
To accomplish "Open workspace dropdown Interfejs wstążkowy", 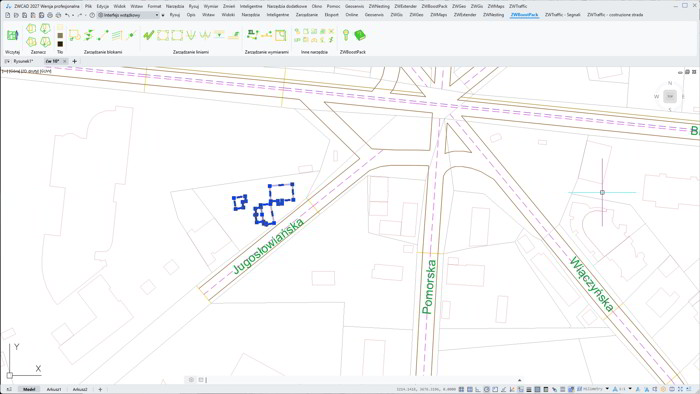I will [129, 15].
